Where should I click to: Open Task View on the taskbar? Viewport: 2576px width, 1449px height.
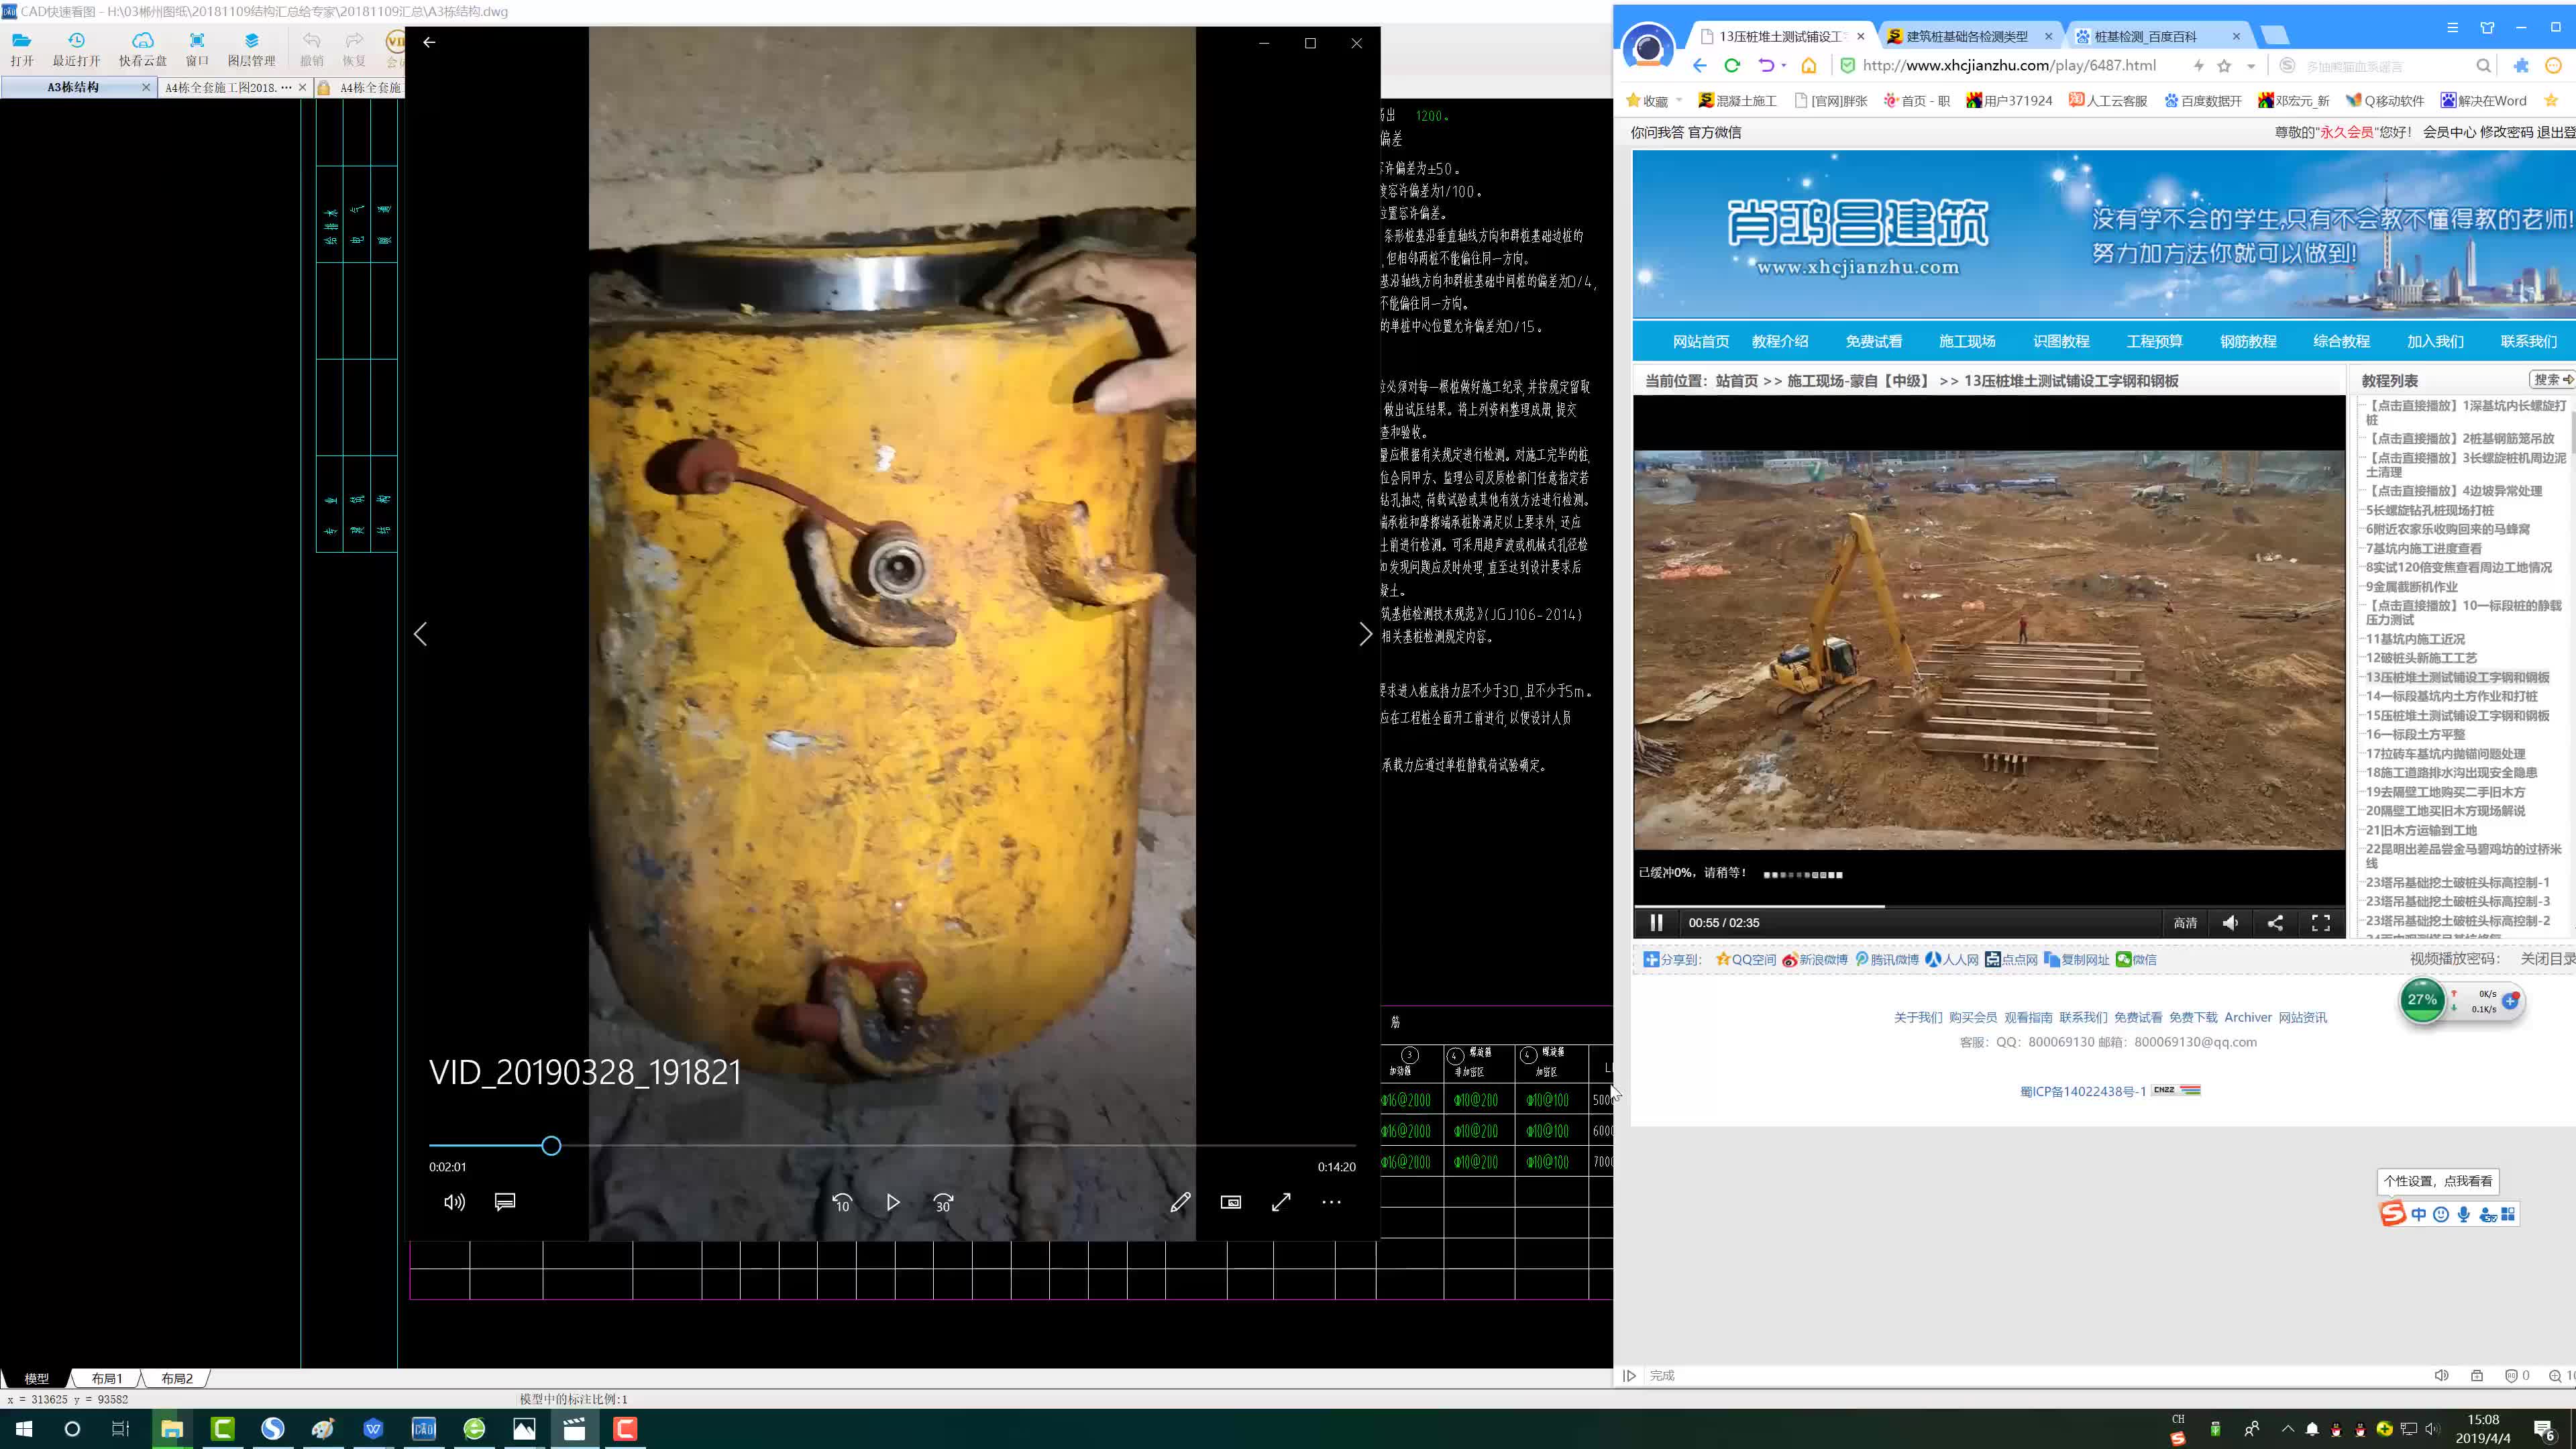click(120, 1429)
